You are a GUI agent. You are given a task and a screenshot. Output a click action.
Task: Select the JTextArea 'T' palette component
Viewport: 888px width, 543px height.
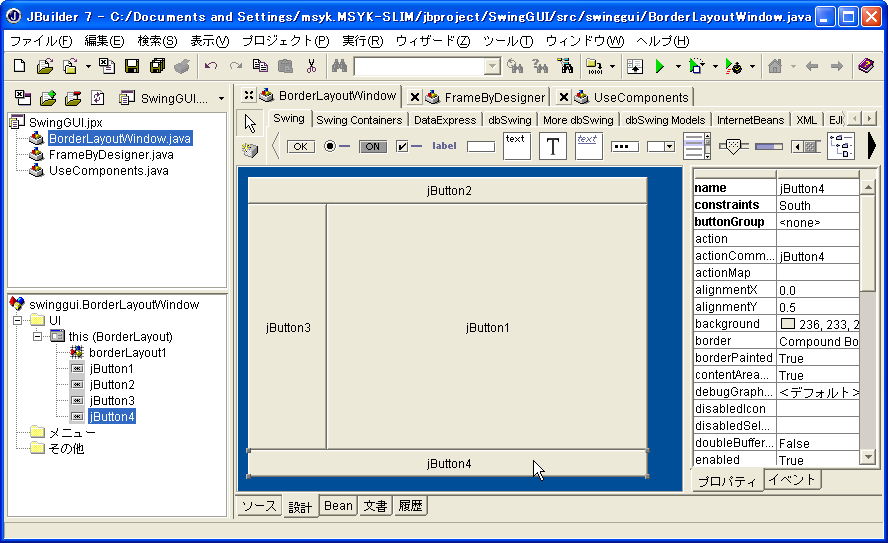553,146
